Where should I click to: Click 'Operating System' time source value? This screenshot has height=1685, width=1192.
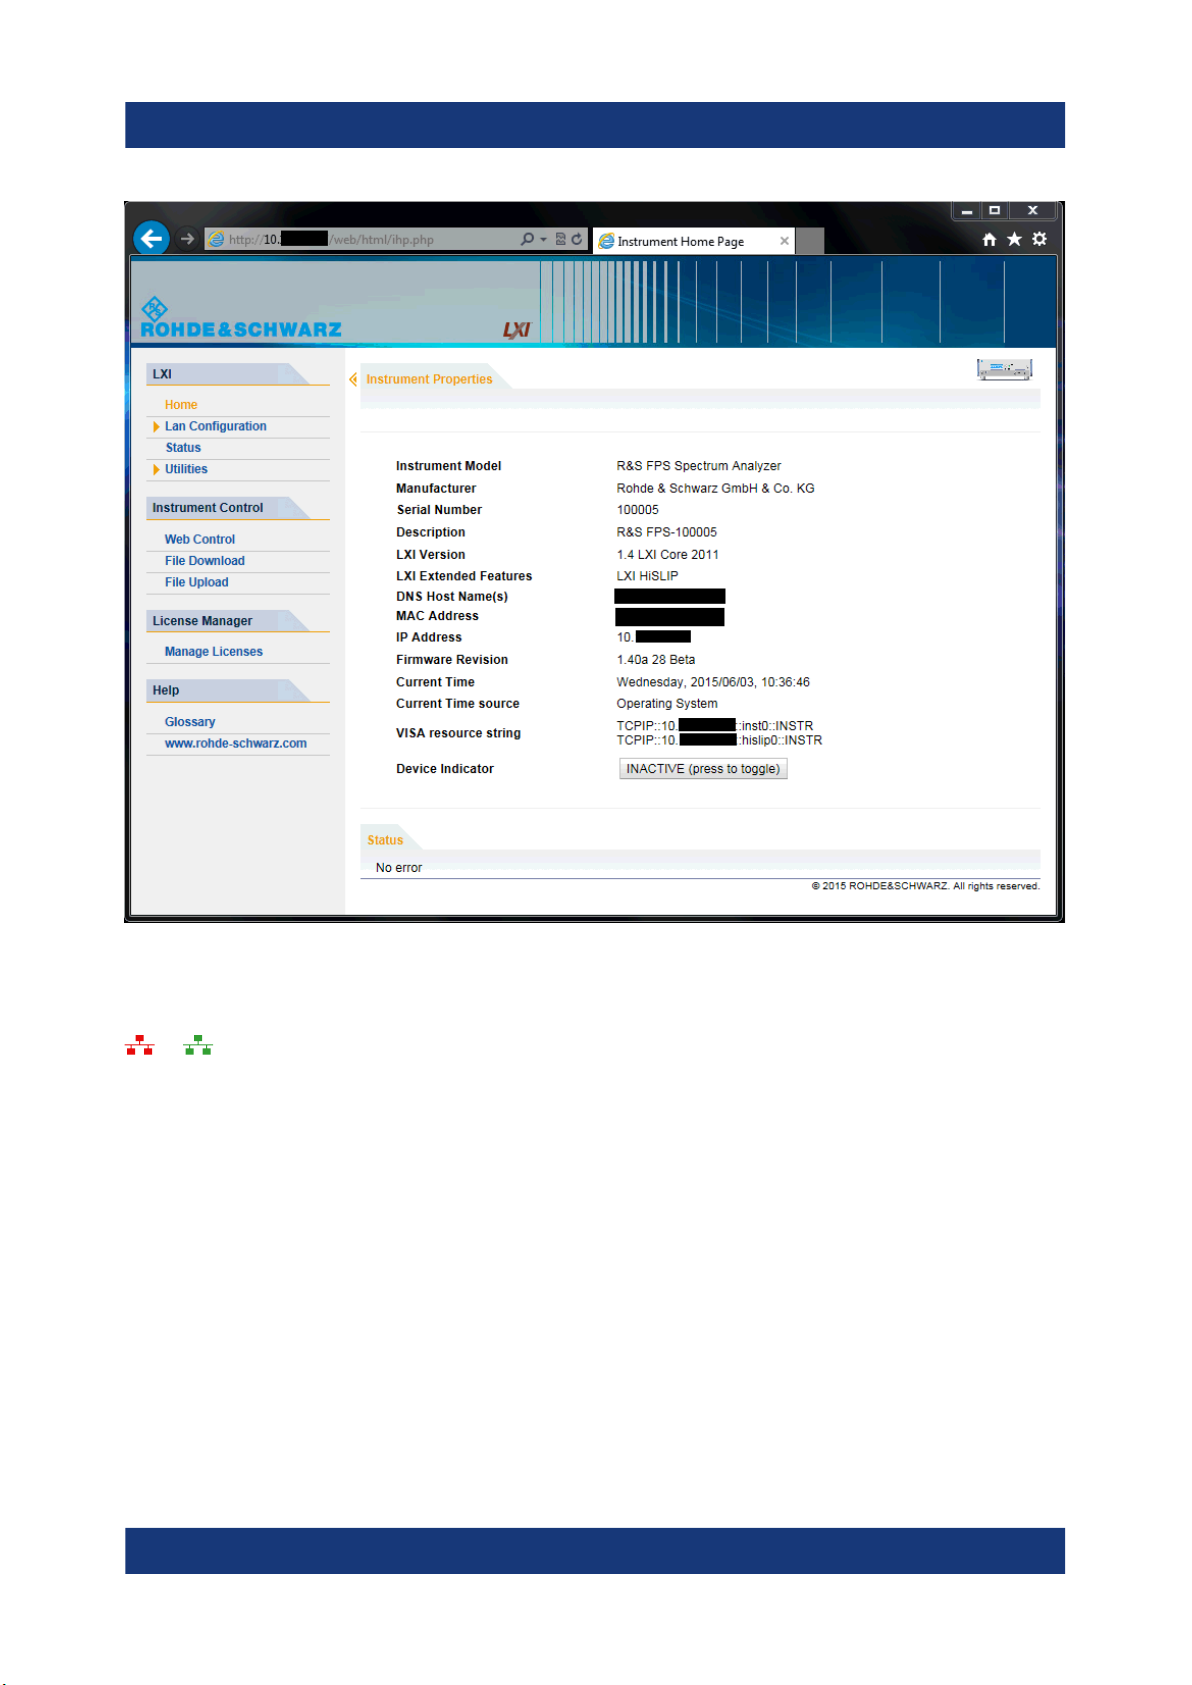tap(667, 704)
